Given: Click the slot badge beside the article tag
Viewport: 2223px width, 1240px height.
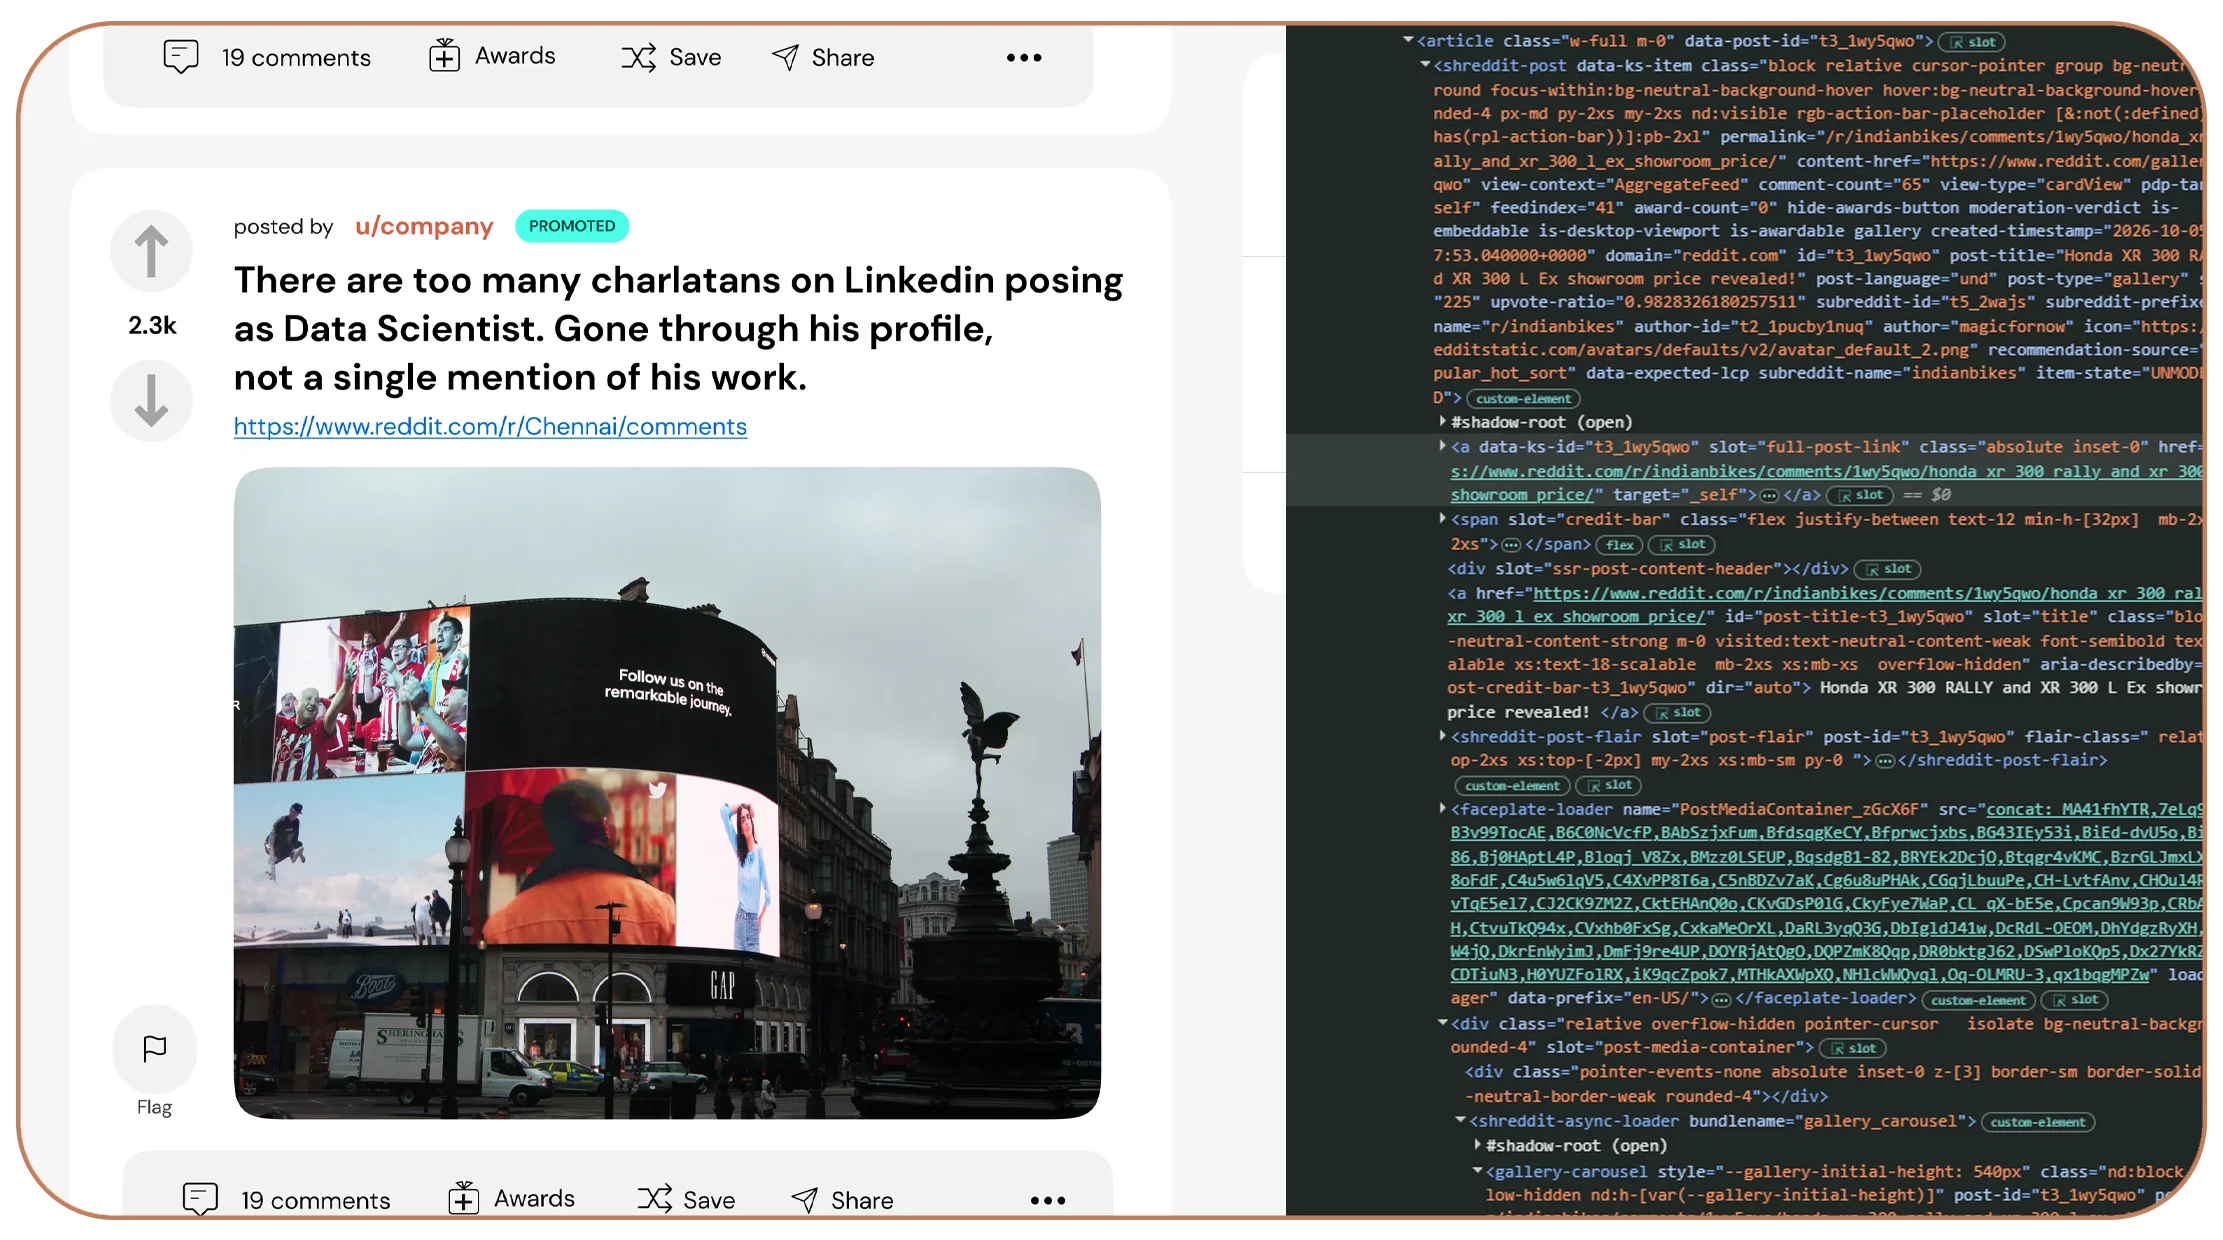Looking at the screenshot, I should pos(1972,42).
